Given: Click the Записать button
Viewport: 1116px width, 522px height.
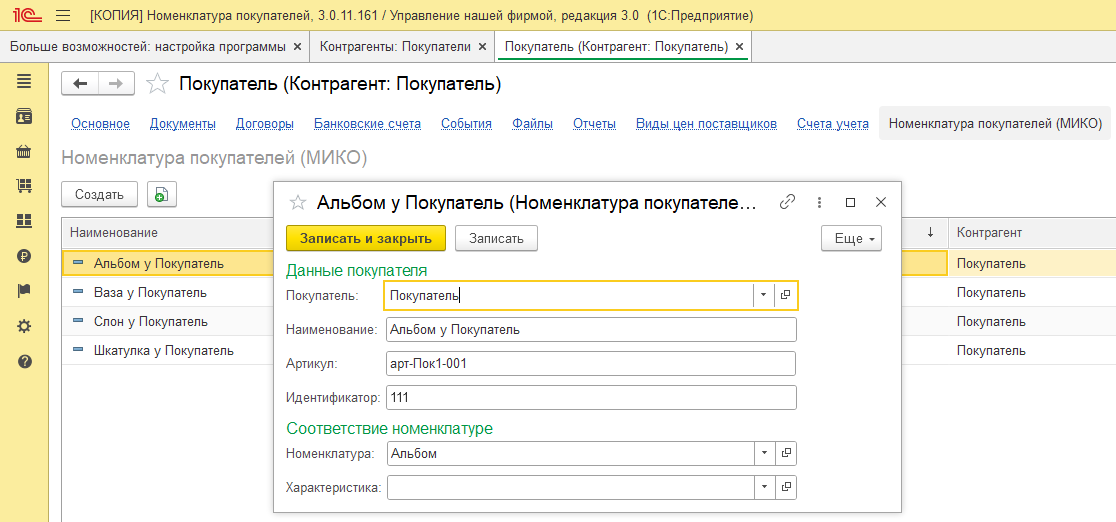Looking at the screenshot, I should click(x=496, y=239).
